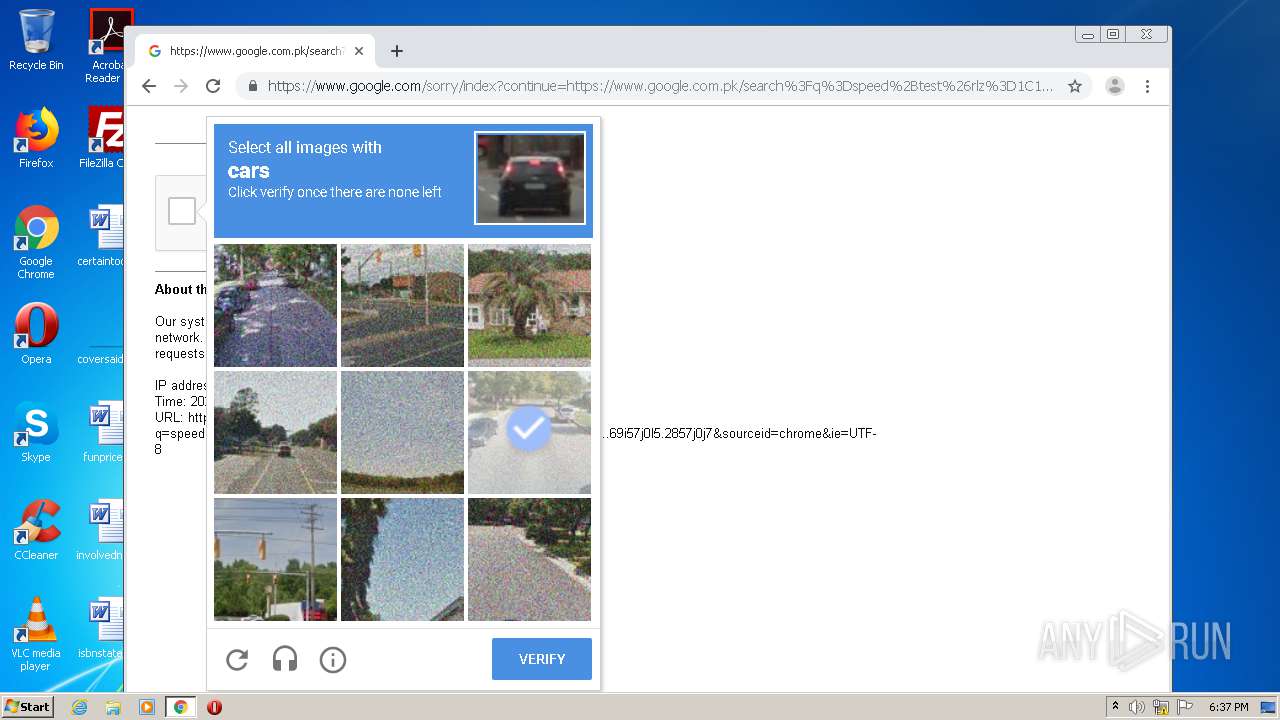Screen dimensions: 1280x720
Task: Open Recycle Bin on desktop
Action: [x=36, y=40]
